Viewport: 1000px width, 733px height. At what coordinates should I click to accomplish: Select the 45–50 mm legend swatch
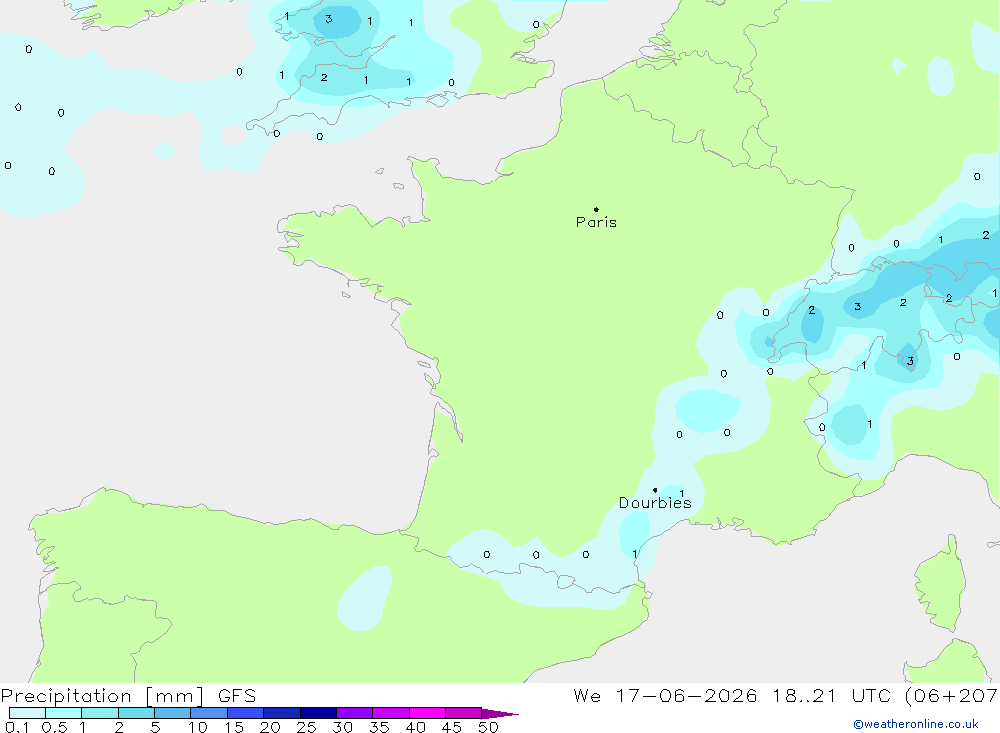(x=464, y=713)
